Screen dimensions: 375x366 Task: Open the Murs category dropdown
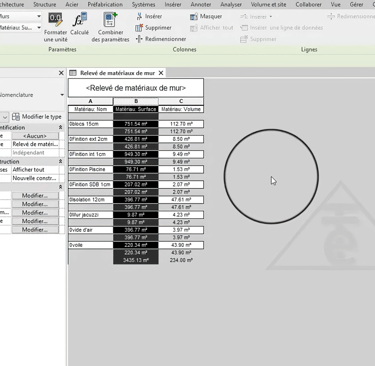pos(39,16)
